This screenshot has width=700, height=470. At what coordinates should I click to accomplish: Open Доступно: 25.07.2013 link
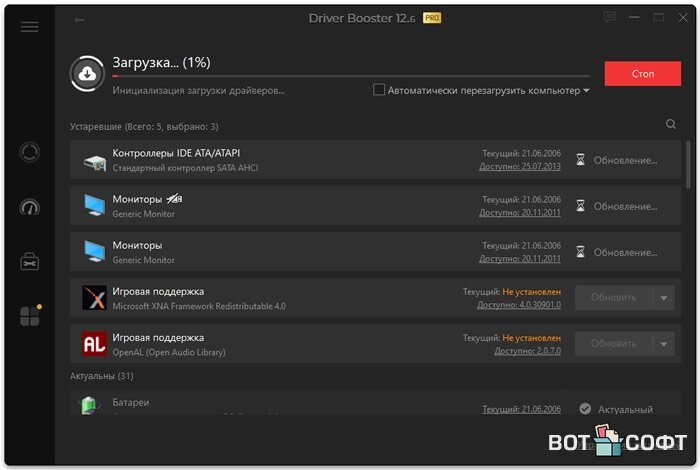click(x=520, y=166)
